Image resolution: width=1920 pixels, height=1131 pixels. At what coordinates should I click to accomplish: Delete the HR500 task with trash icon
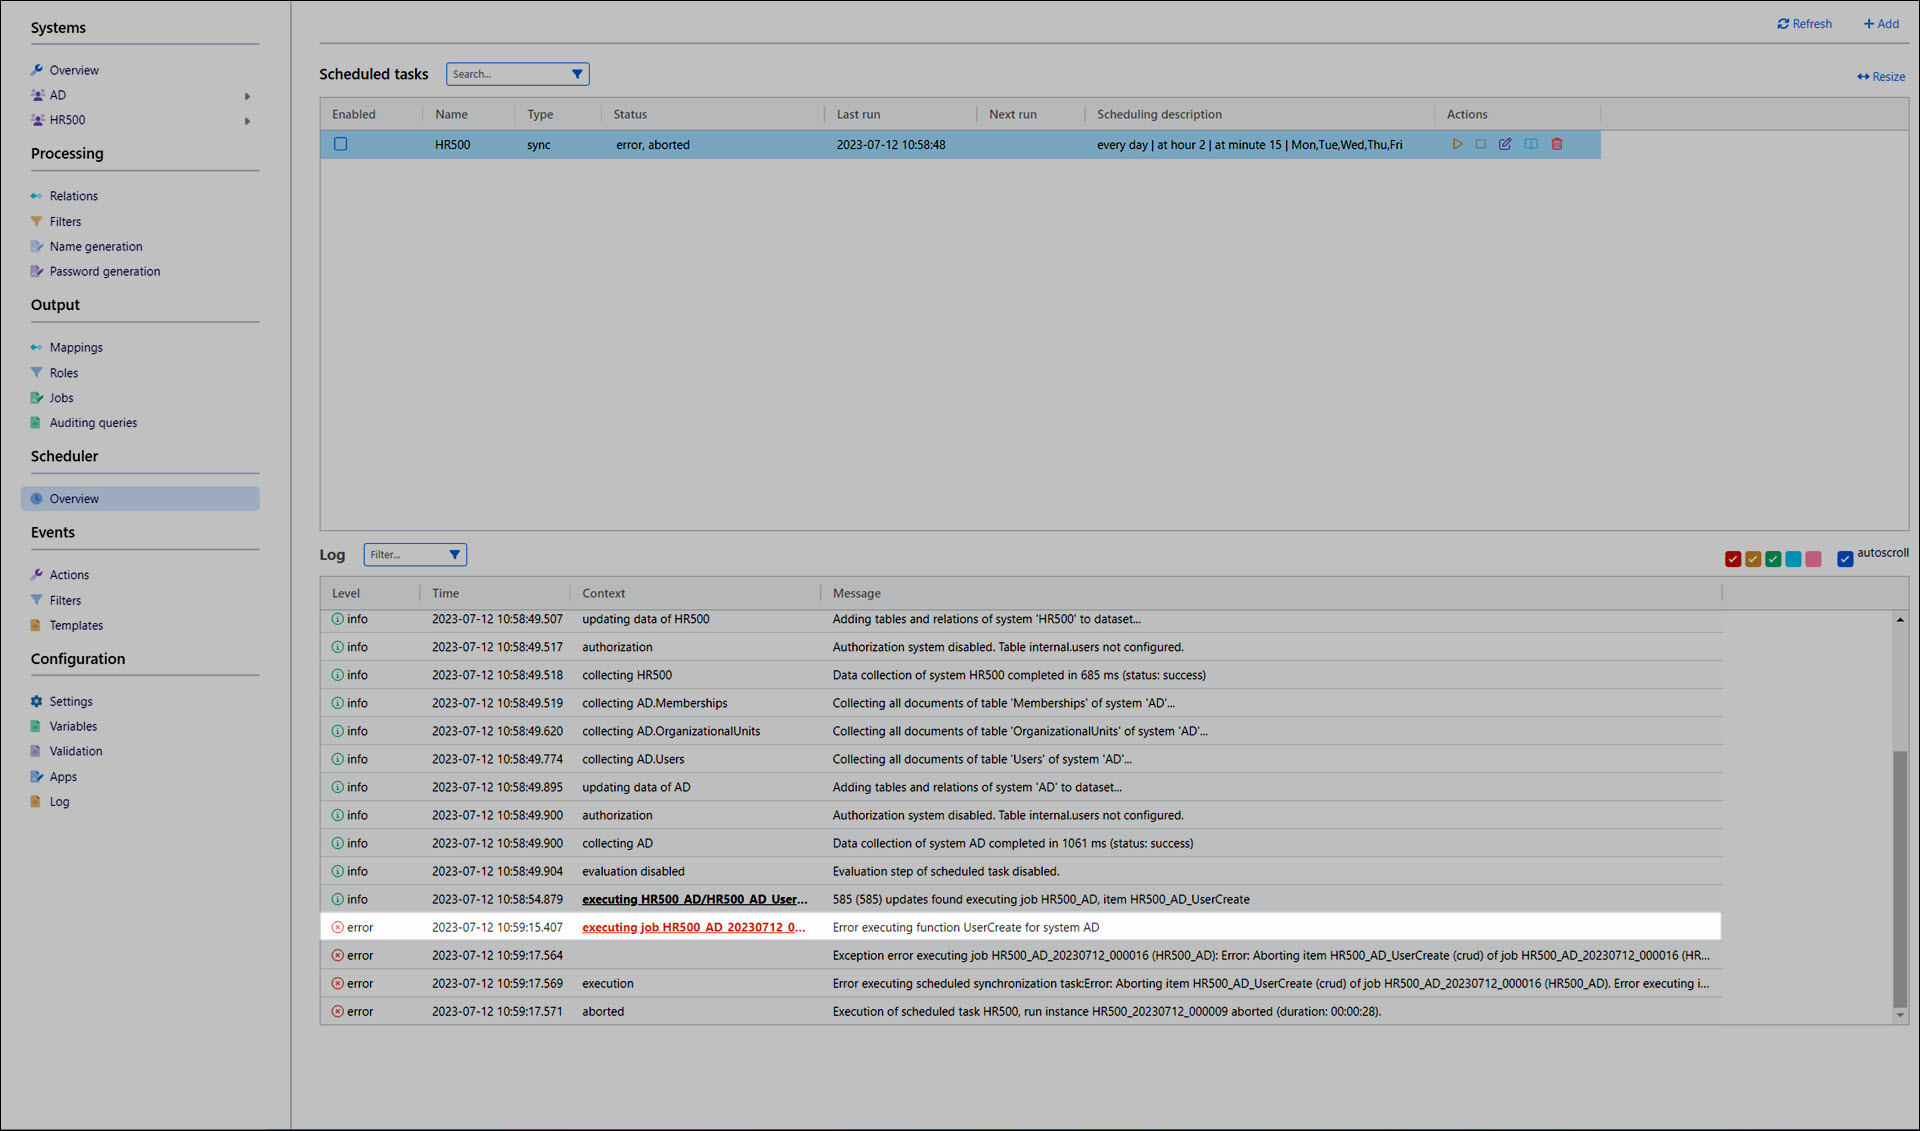[1557, 144]
